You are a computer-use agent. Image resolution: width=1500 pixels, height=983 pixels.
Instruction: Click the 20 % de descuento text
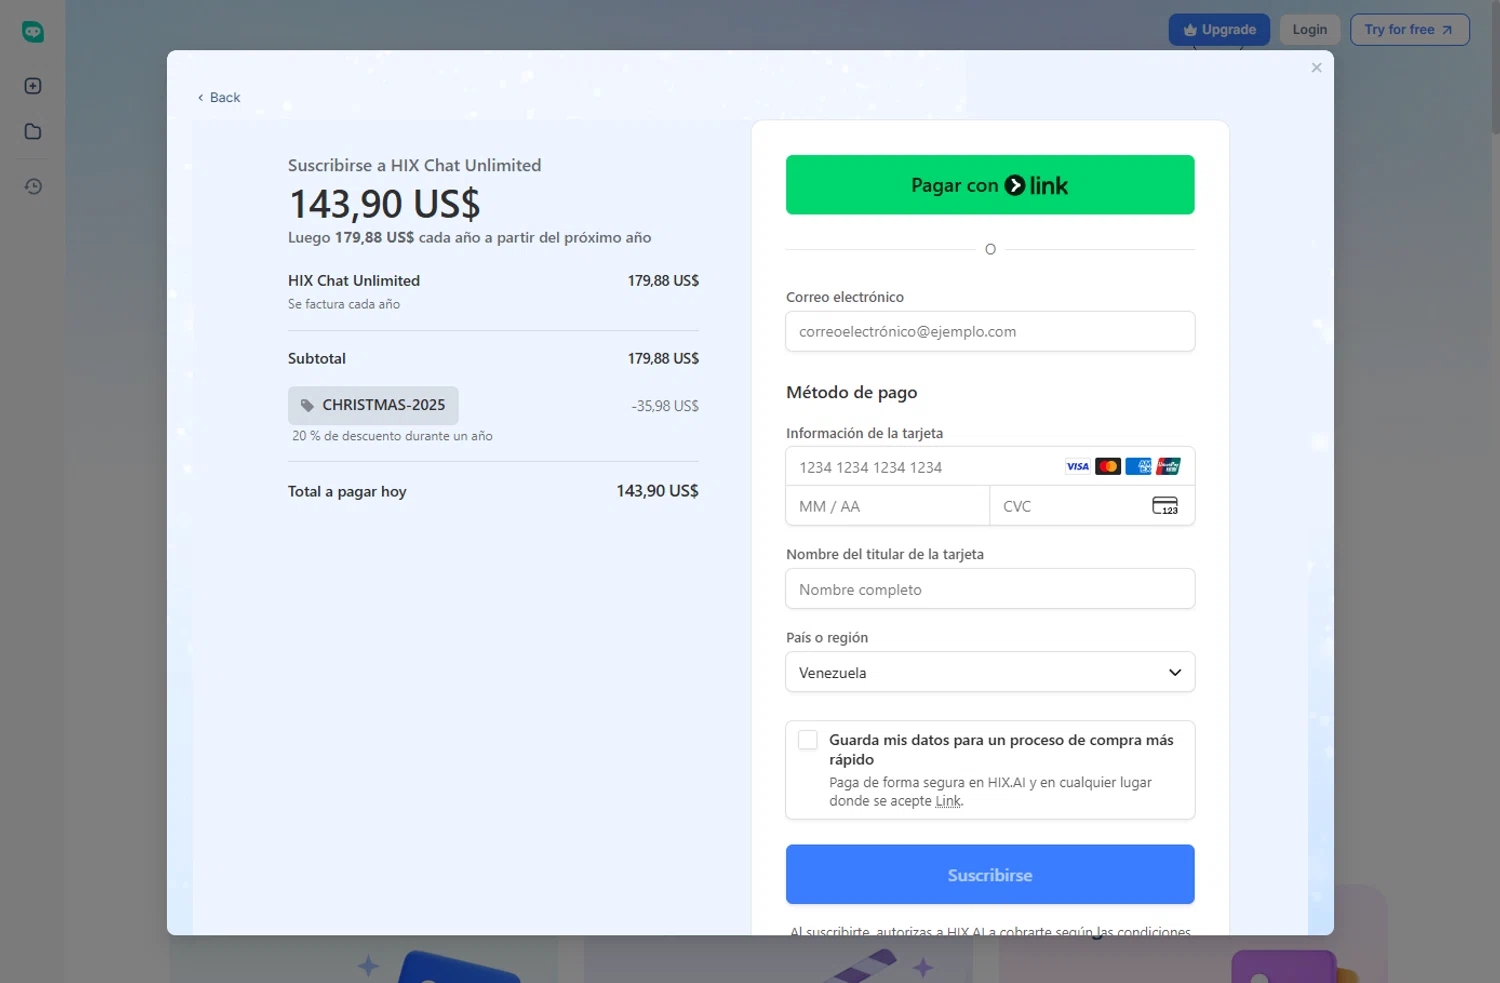pos(392,436)
